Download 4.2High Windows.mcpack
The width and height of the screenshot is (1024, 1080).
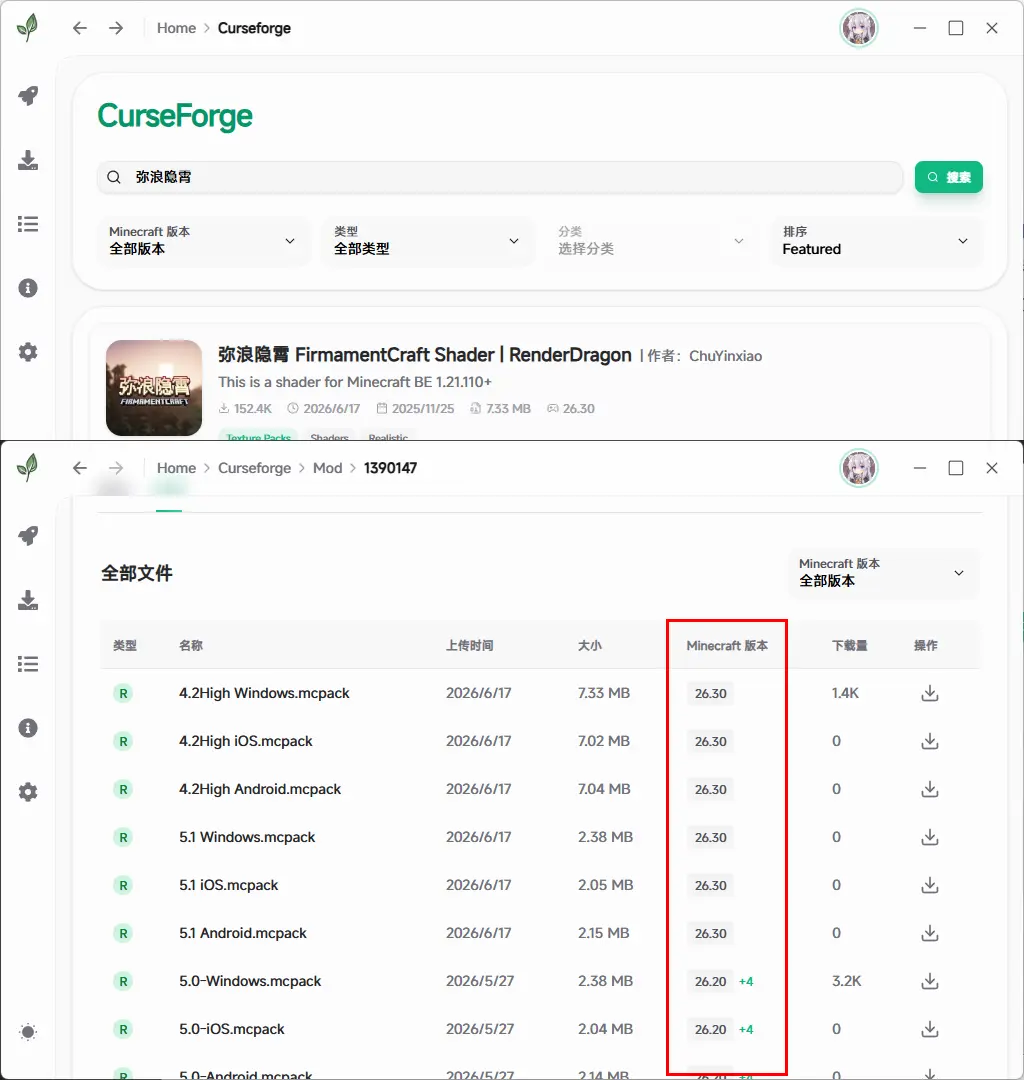(x=930, y=693)
